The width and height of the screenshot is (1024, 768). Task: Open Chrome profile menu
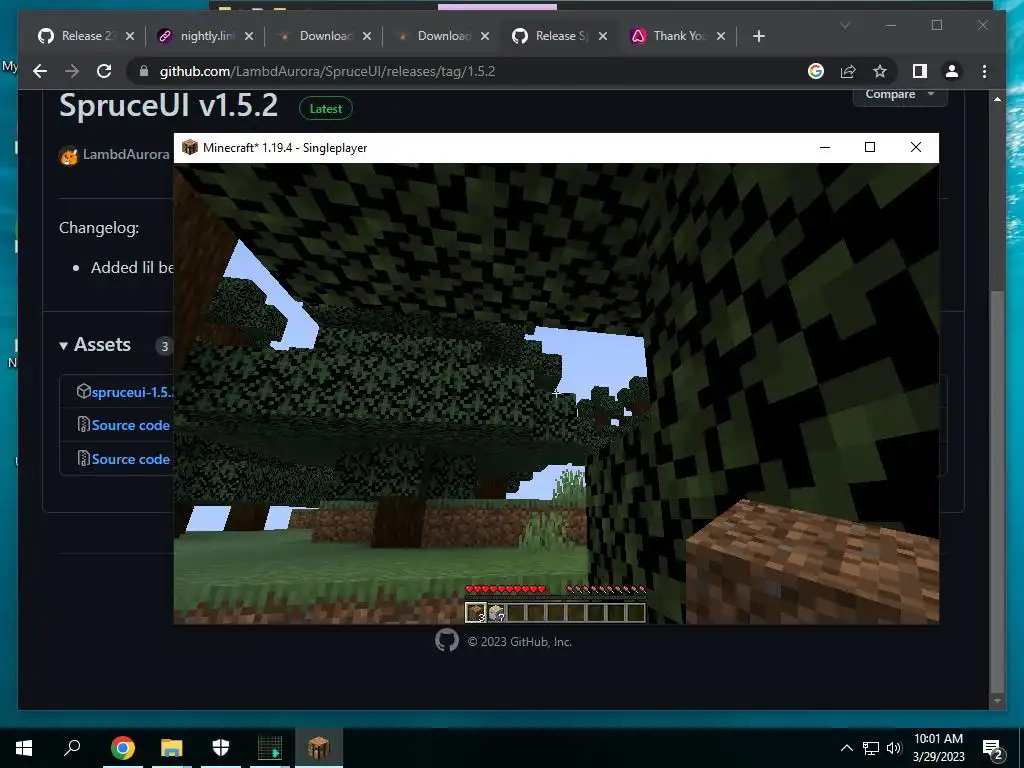click(x=952, y=71)
